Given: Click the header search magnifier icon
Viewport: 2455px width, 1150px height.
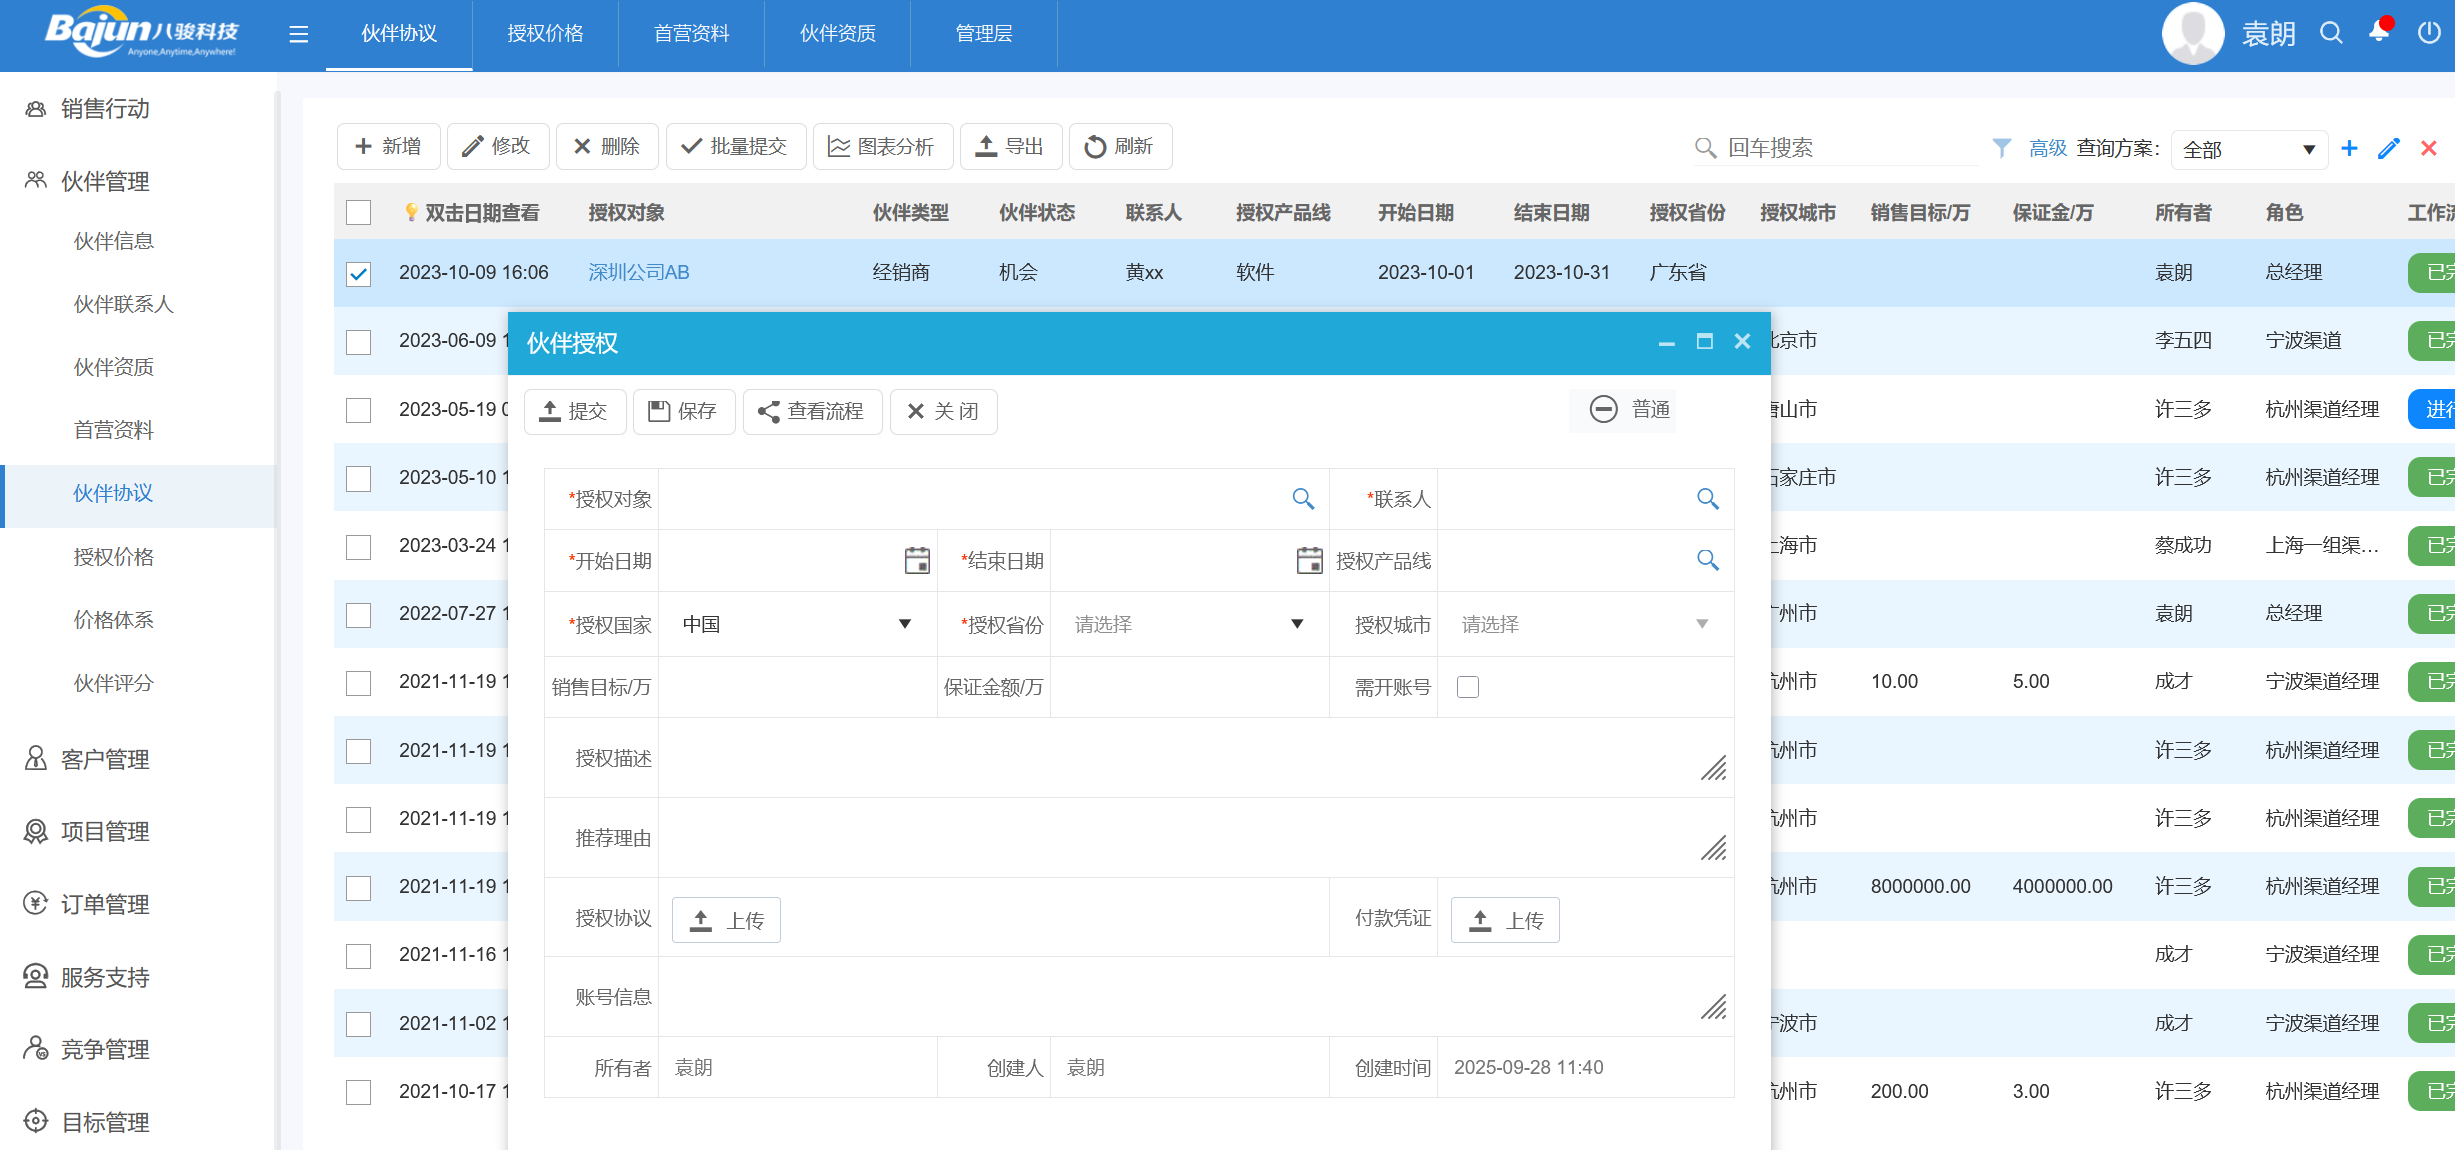Looking at the screenshot, I should click(x=2331, y=33).
